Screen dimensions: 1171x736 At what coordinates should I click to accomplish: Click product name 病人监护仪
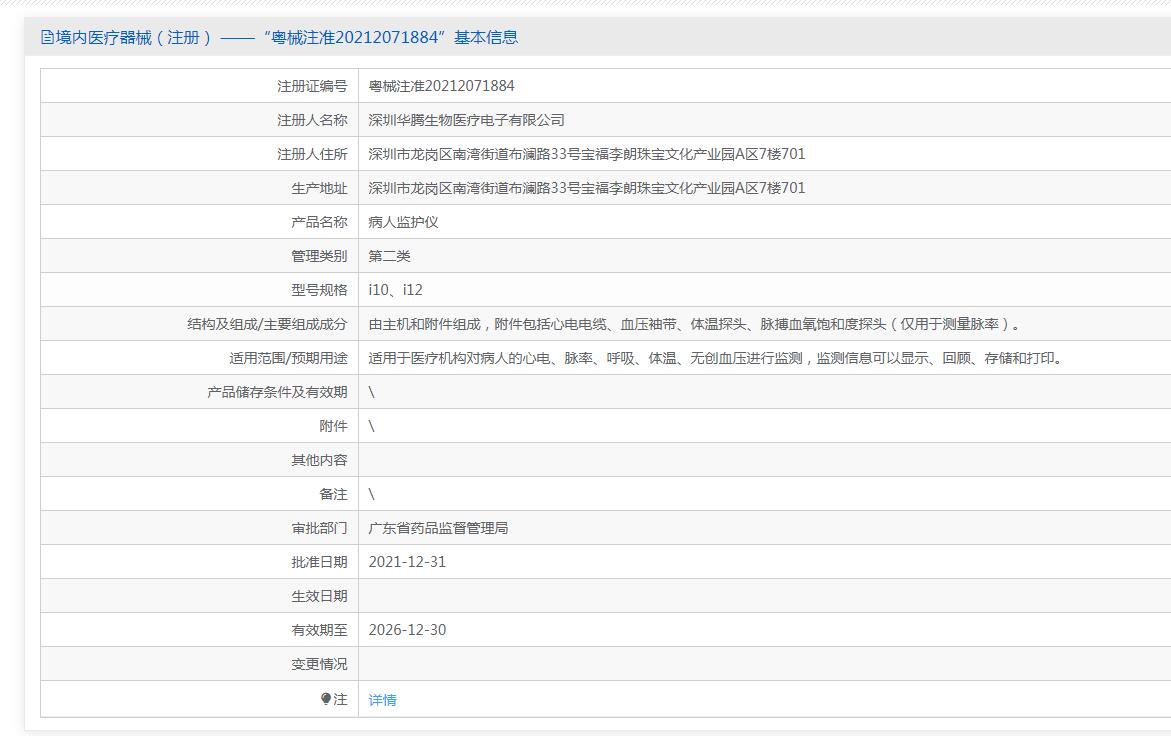(x=403, y=222)
